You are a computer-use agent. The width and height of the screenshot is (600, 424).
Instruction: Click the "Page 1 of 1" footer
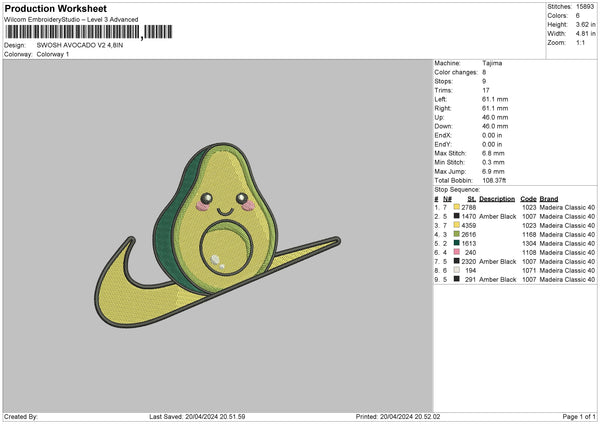579,416
